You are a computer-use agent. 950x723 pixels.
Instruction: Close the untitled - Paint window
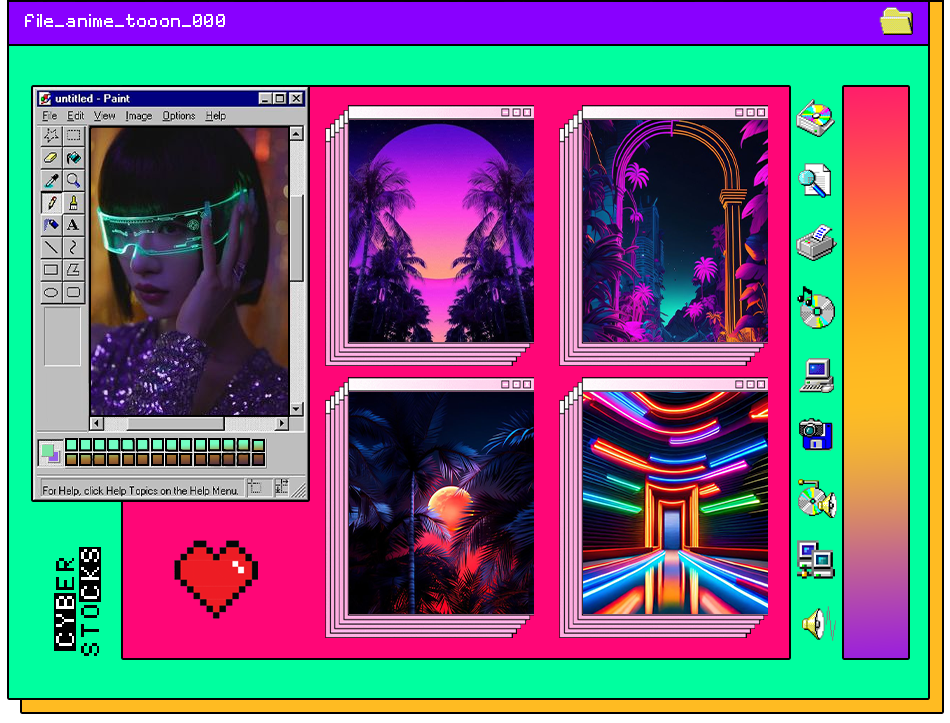[x=296, y=98]
